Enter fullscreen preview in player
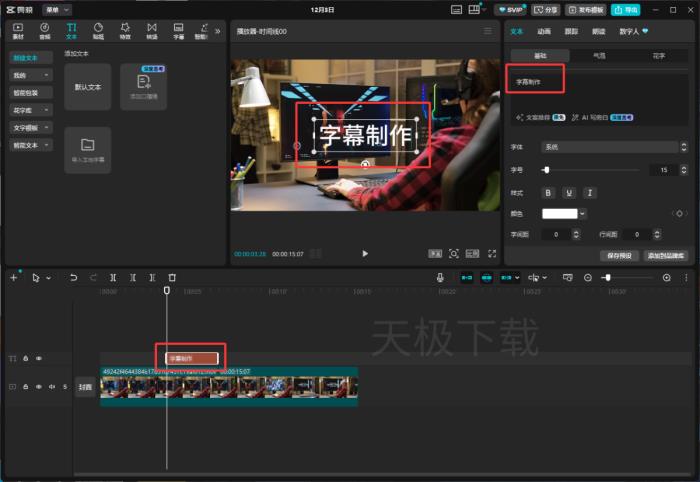This screenshot has width=700, height=482. tap(491, 254)
